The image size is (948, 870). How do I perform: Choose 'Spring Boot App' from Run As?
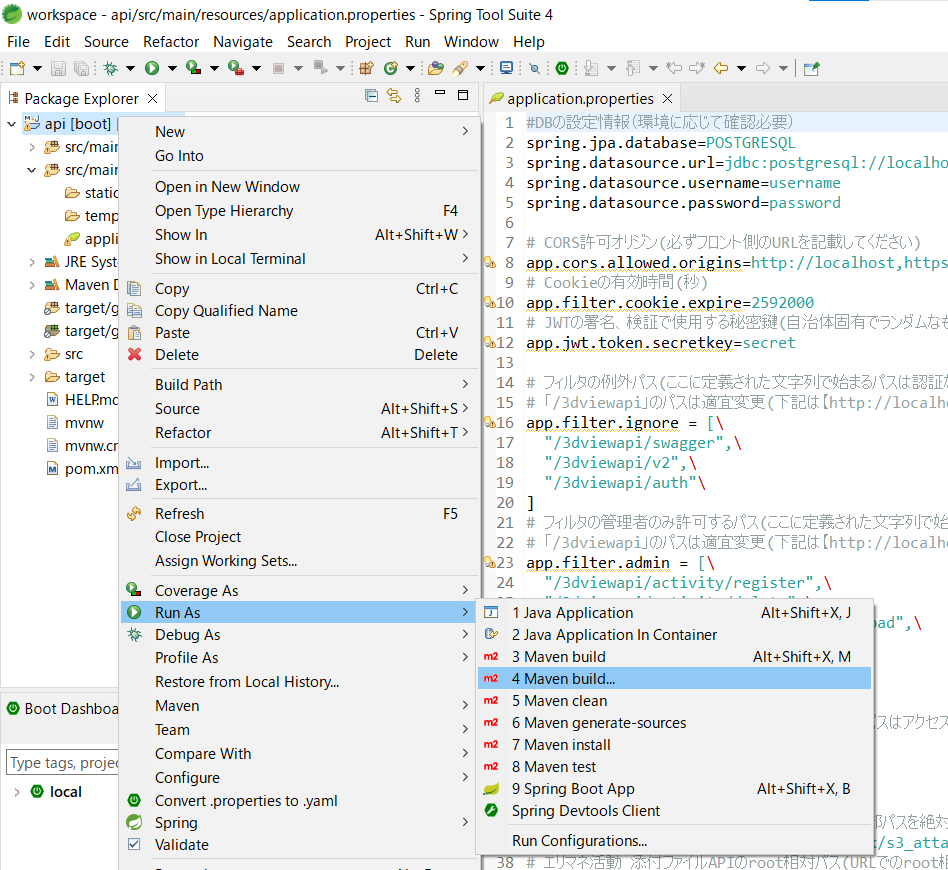674,788
